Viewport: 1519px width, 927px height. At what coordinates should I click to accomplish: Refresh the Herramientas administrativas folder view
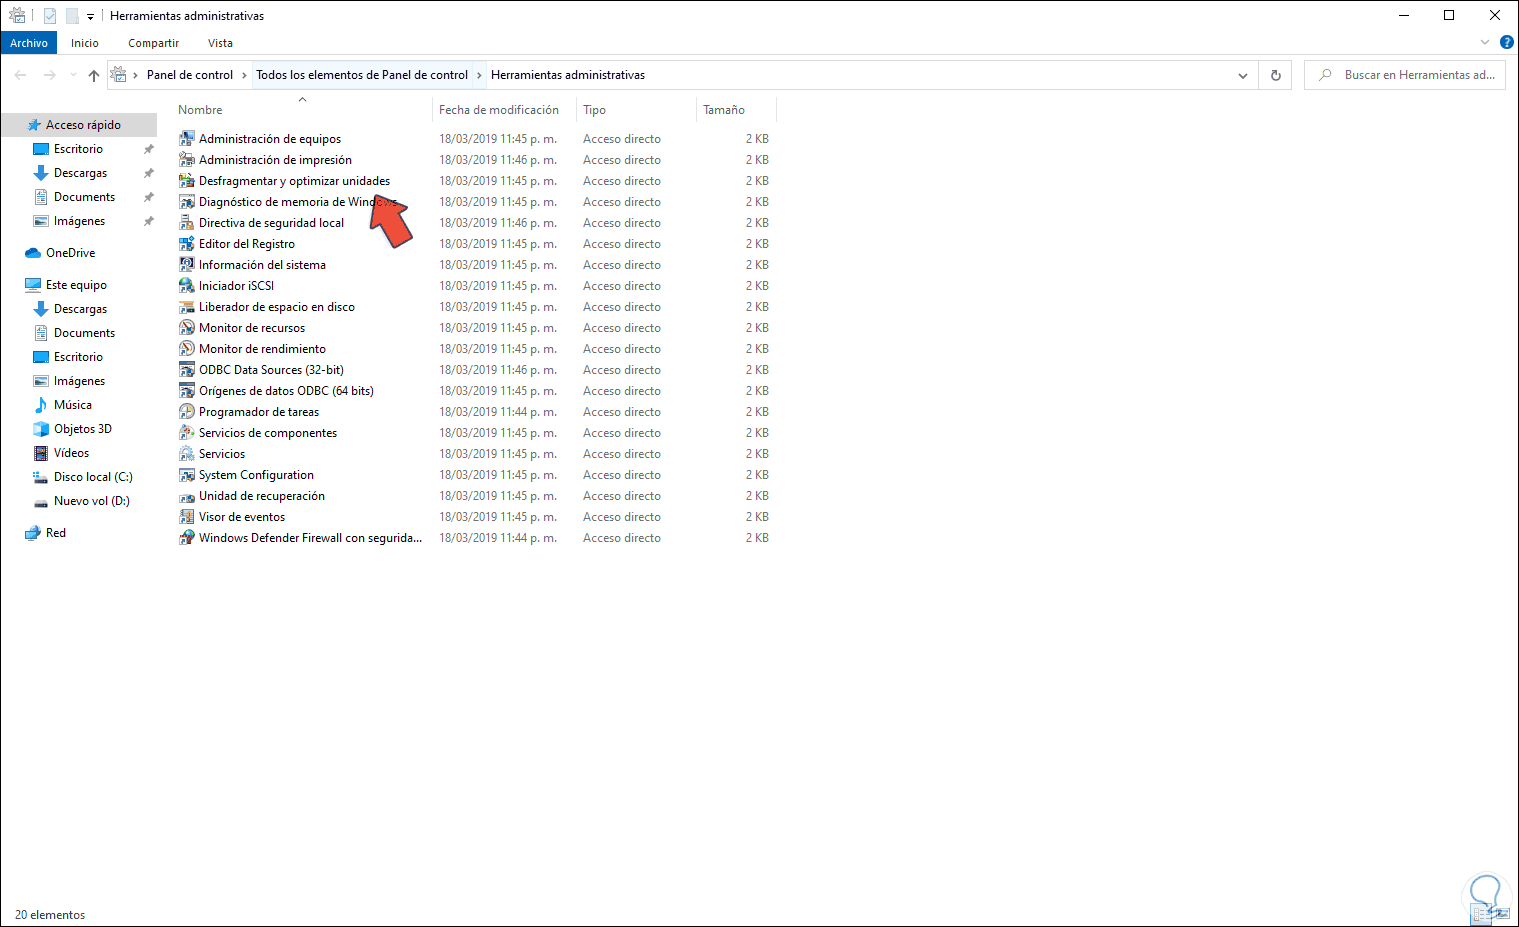[1275, 75]
